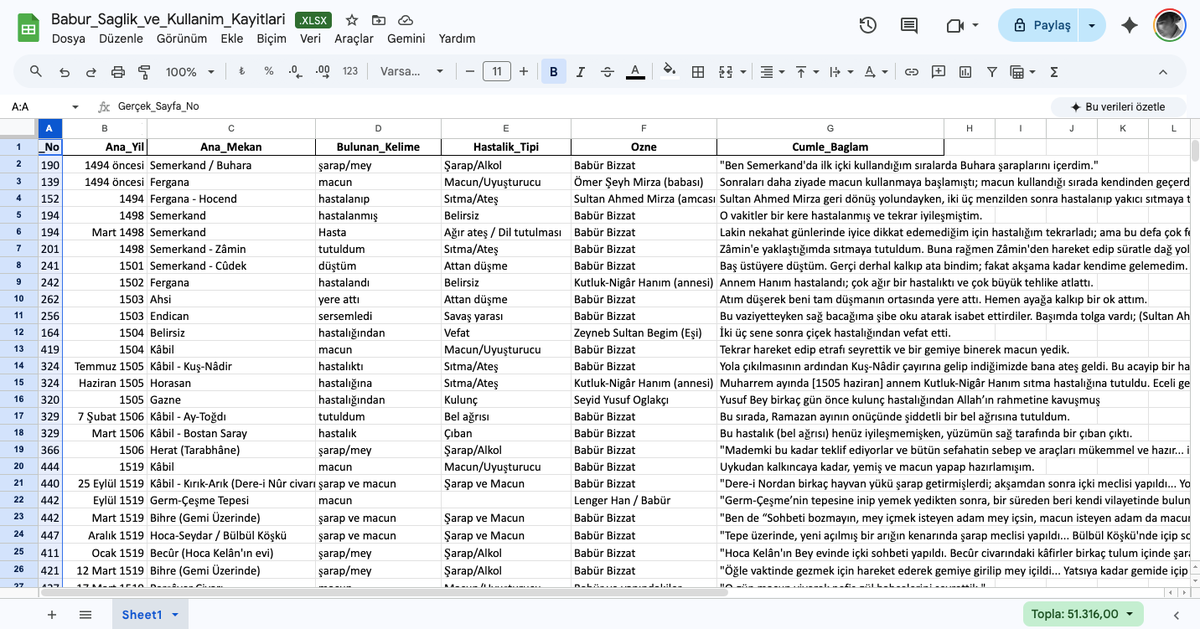
Task: Open the text color picker
Action: [x=634, y=72]
